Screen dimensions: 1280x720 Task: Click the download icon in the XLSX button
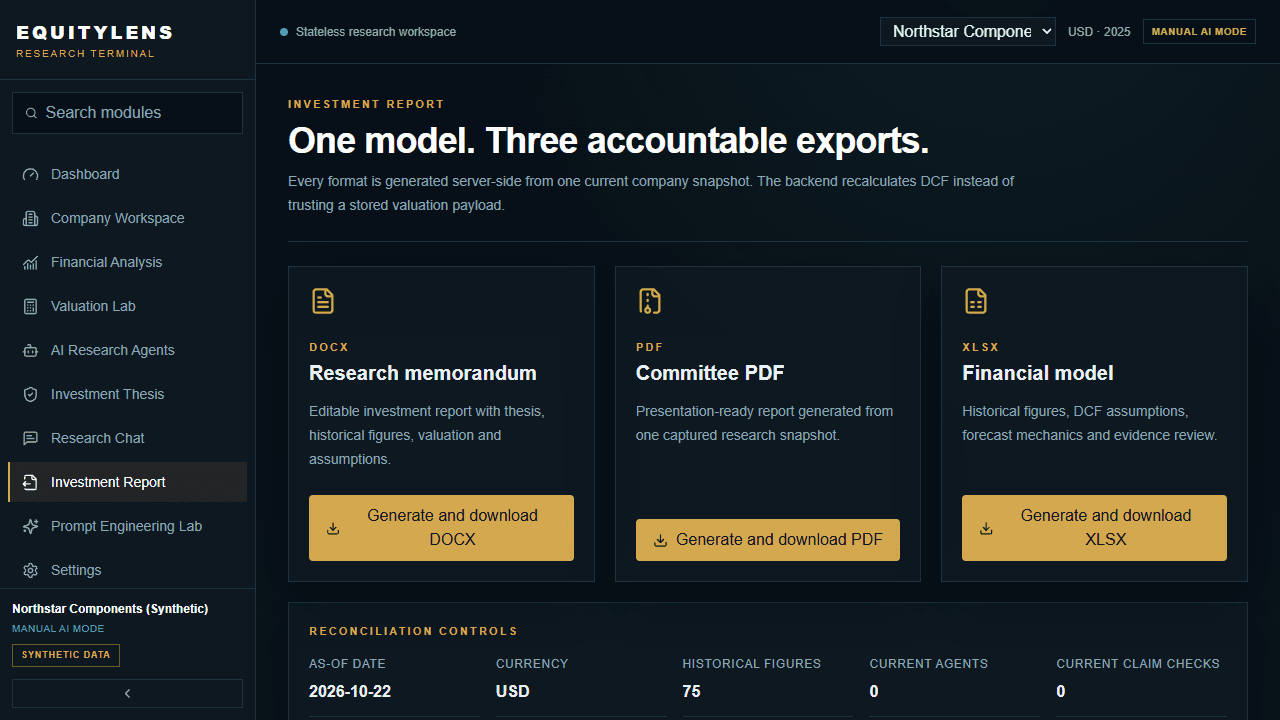[986, 528]
